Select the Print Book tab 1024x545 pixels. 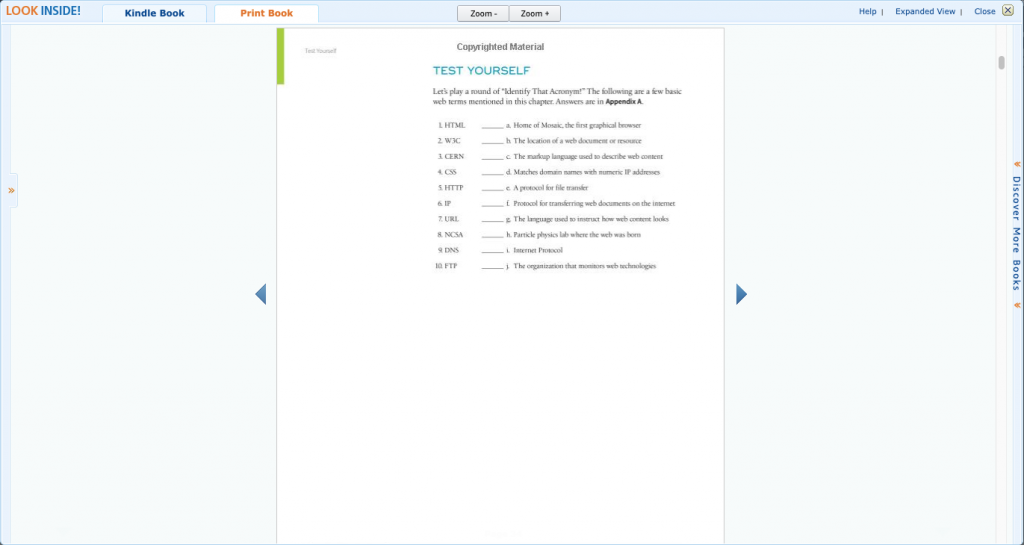(x=266, y=14)
